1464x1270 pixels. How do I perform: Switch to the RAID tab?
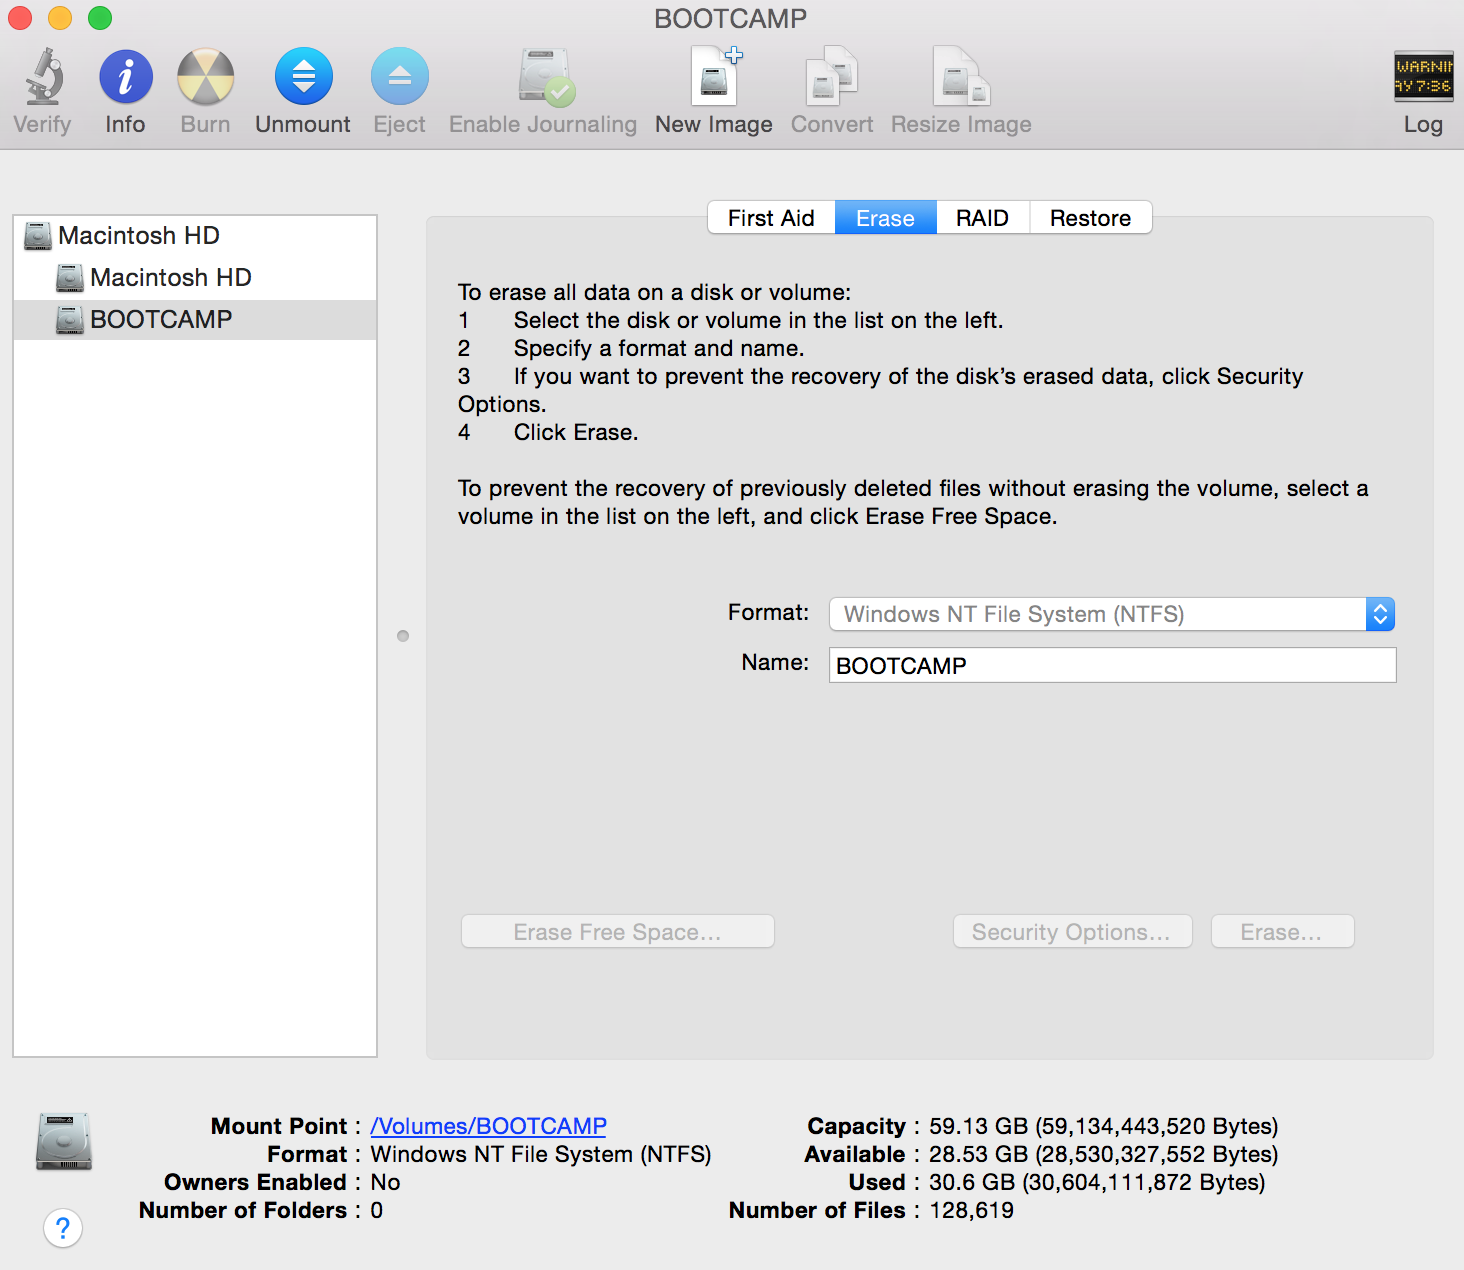pos(983,218)
